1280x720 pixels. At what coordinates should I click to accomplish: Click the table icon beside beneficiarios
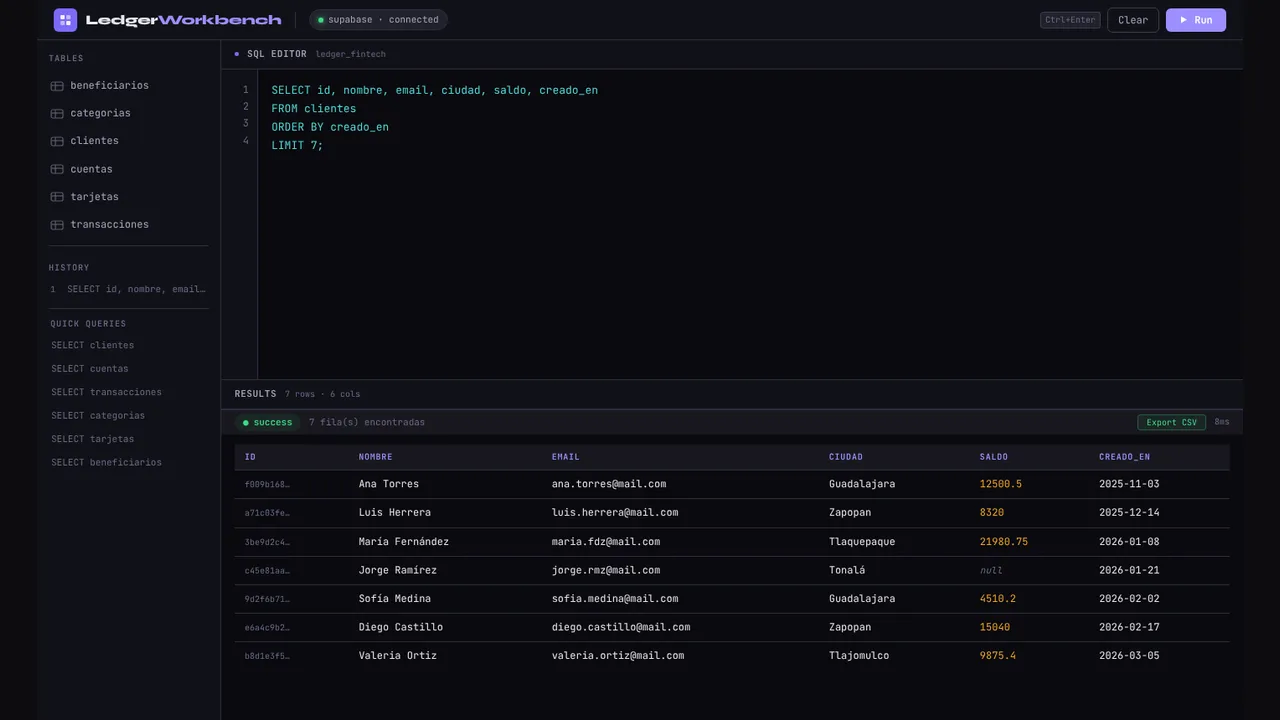tap(57, 86)
